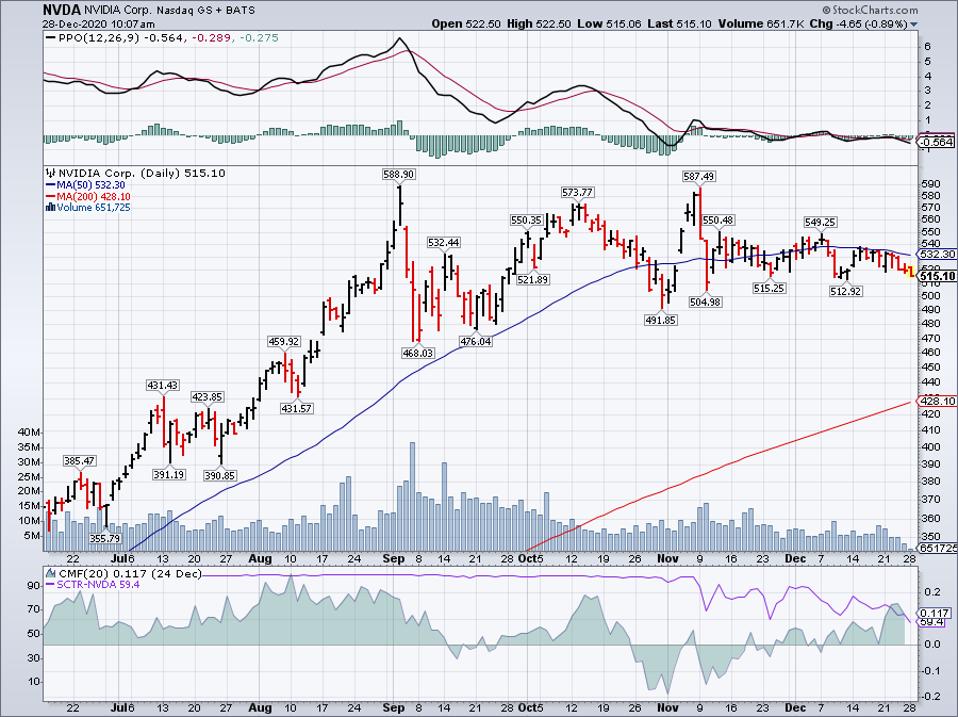Click the 532.44 price label

[x=444, y=242]
